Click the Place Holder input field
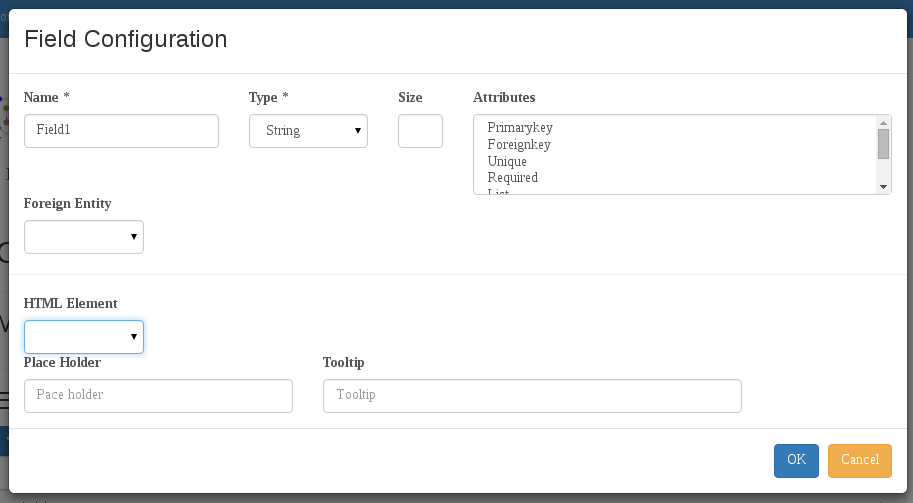The height and width of the screenshot is (503, 913). pos(158,396)
